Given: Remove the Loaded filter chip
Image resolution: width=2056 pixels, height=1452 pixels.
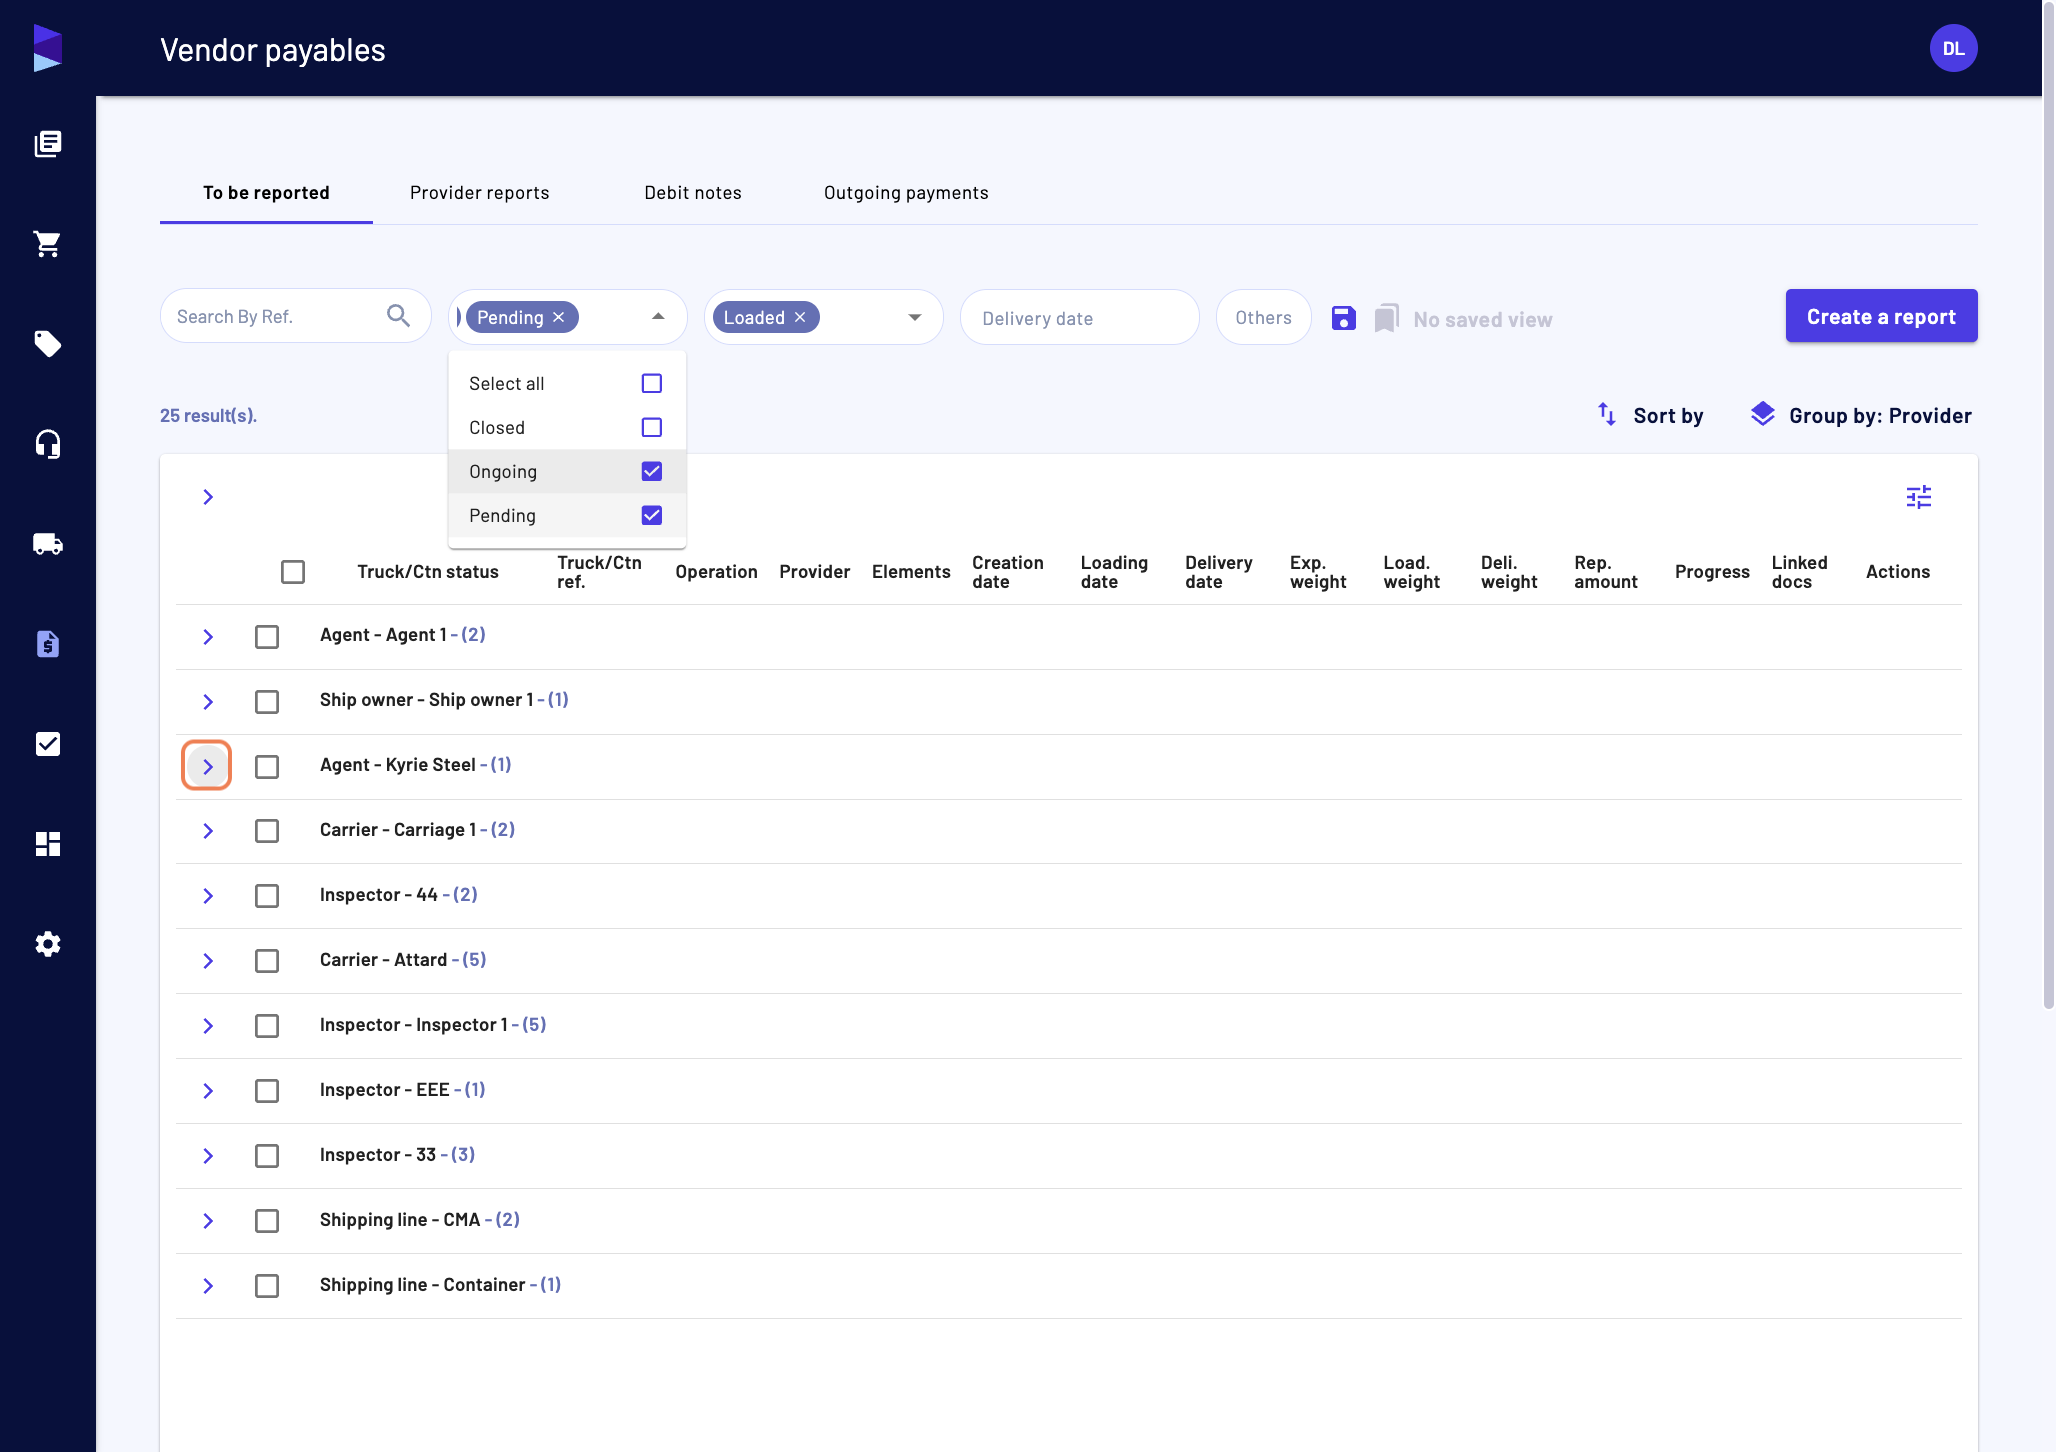Looking at the screenshot, I should click(x=800, y=317).
